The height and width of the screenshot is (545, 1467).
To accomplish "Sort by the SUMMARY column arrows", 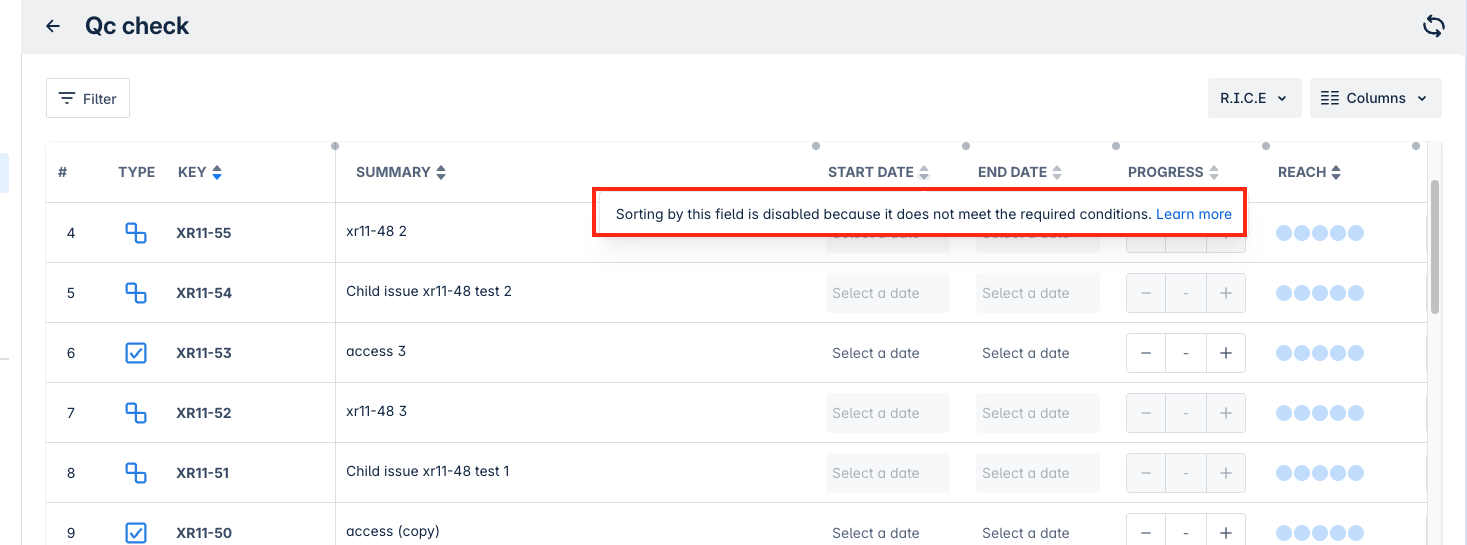I will click(x=441, y=172).
